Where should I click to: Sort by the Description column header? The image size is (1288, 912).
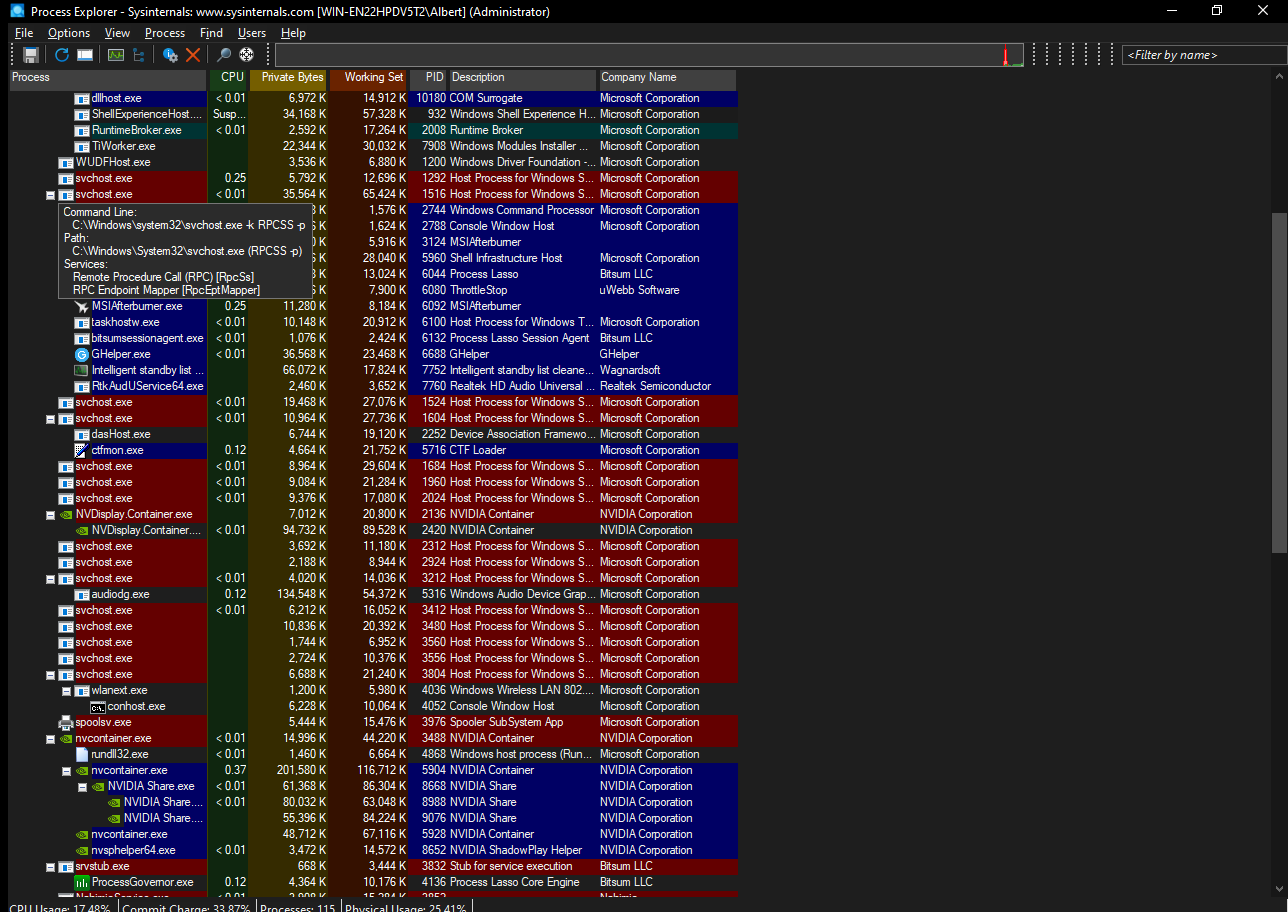(523, 80)
